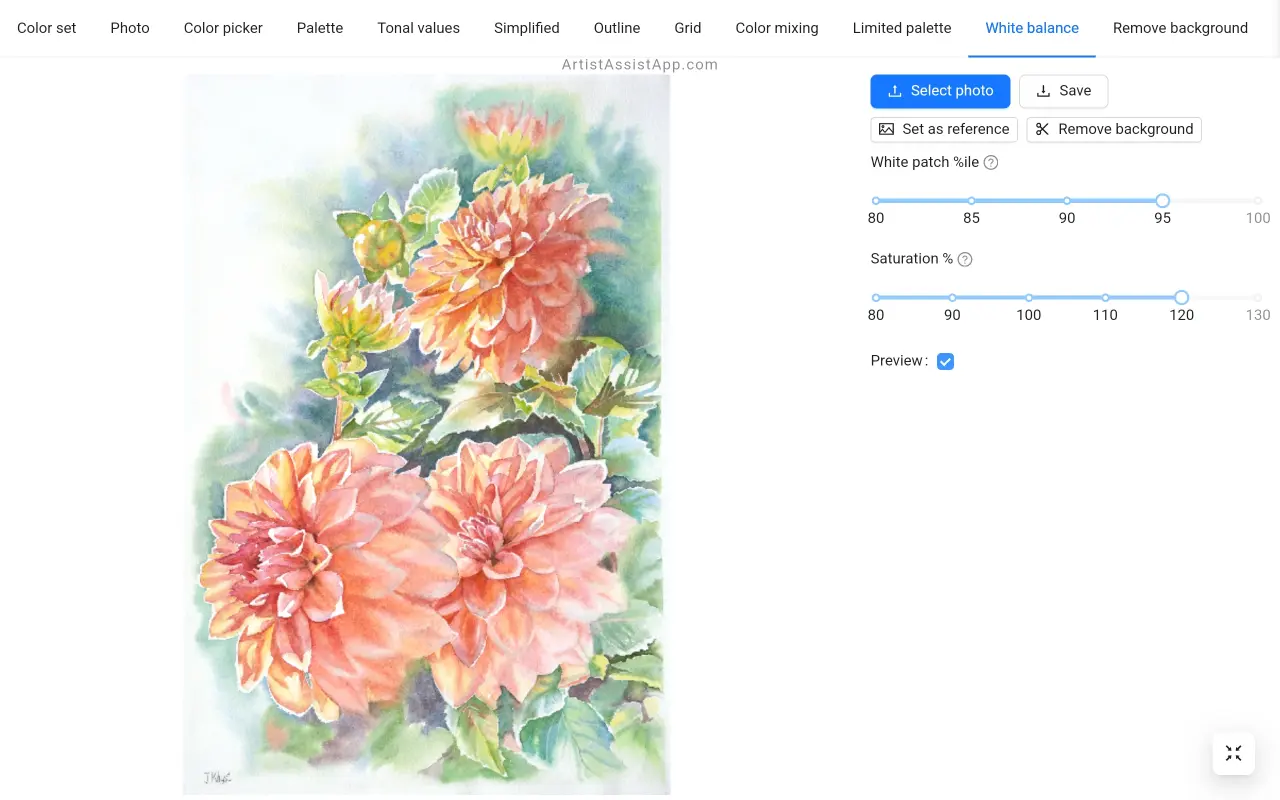The height and width of the screenshot is (800, 1280).
Task: Click the 'White patch %ile' label text
Action: point(925,162)
